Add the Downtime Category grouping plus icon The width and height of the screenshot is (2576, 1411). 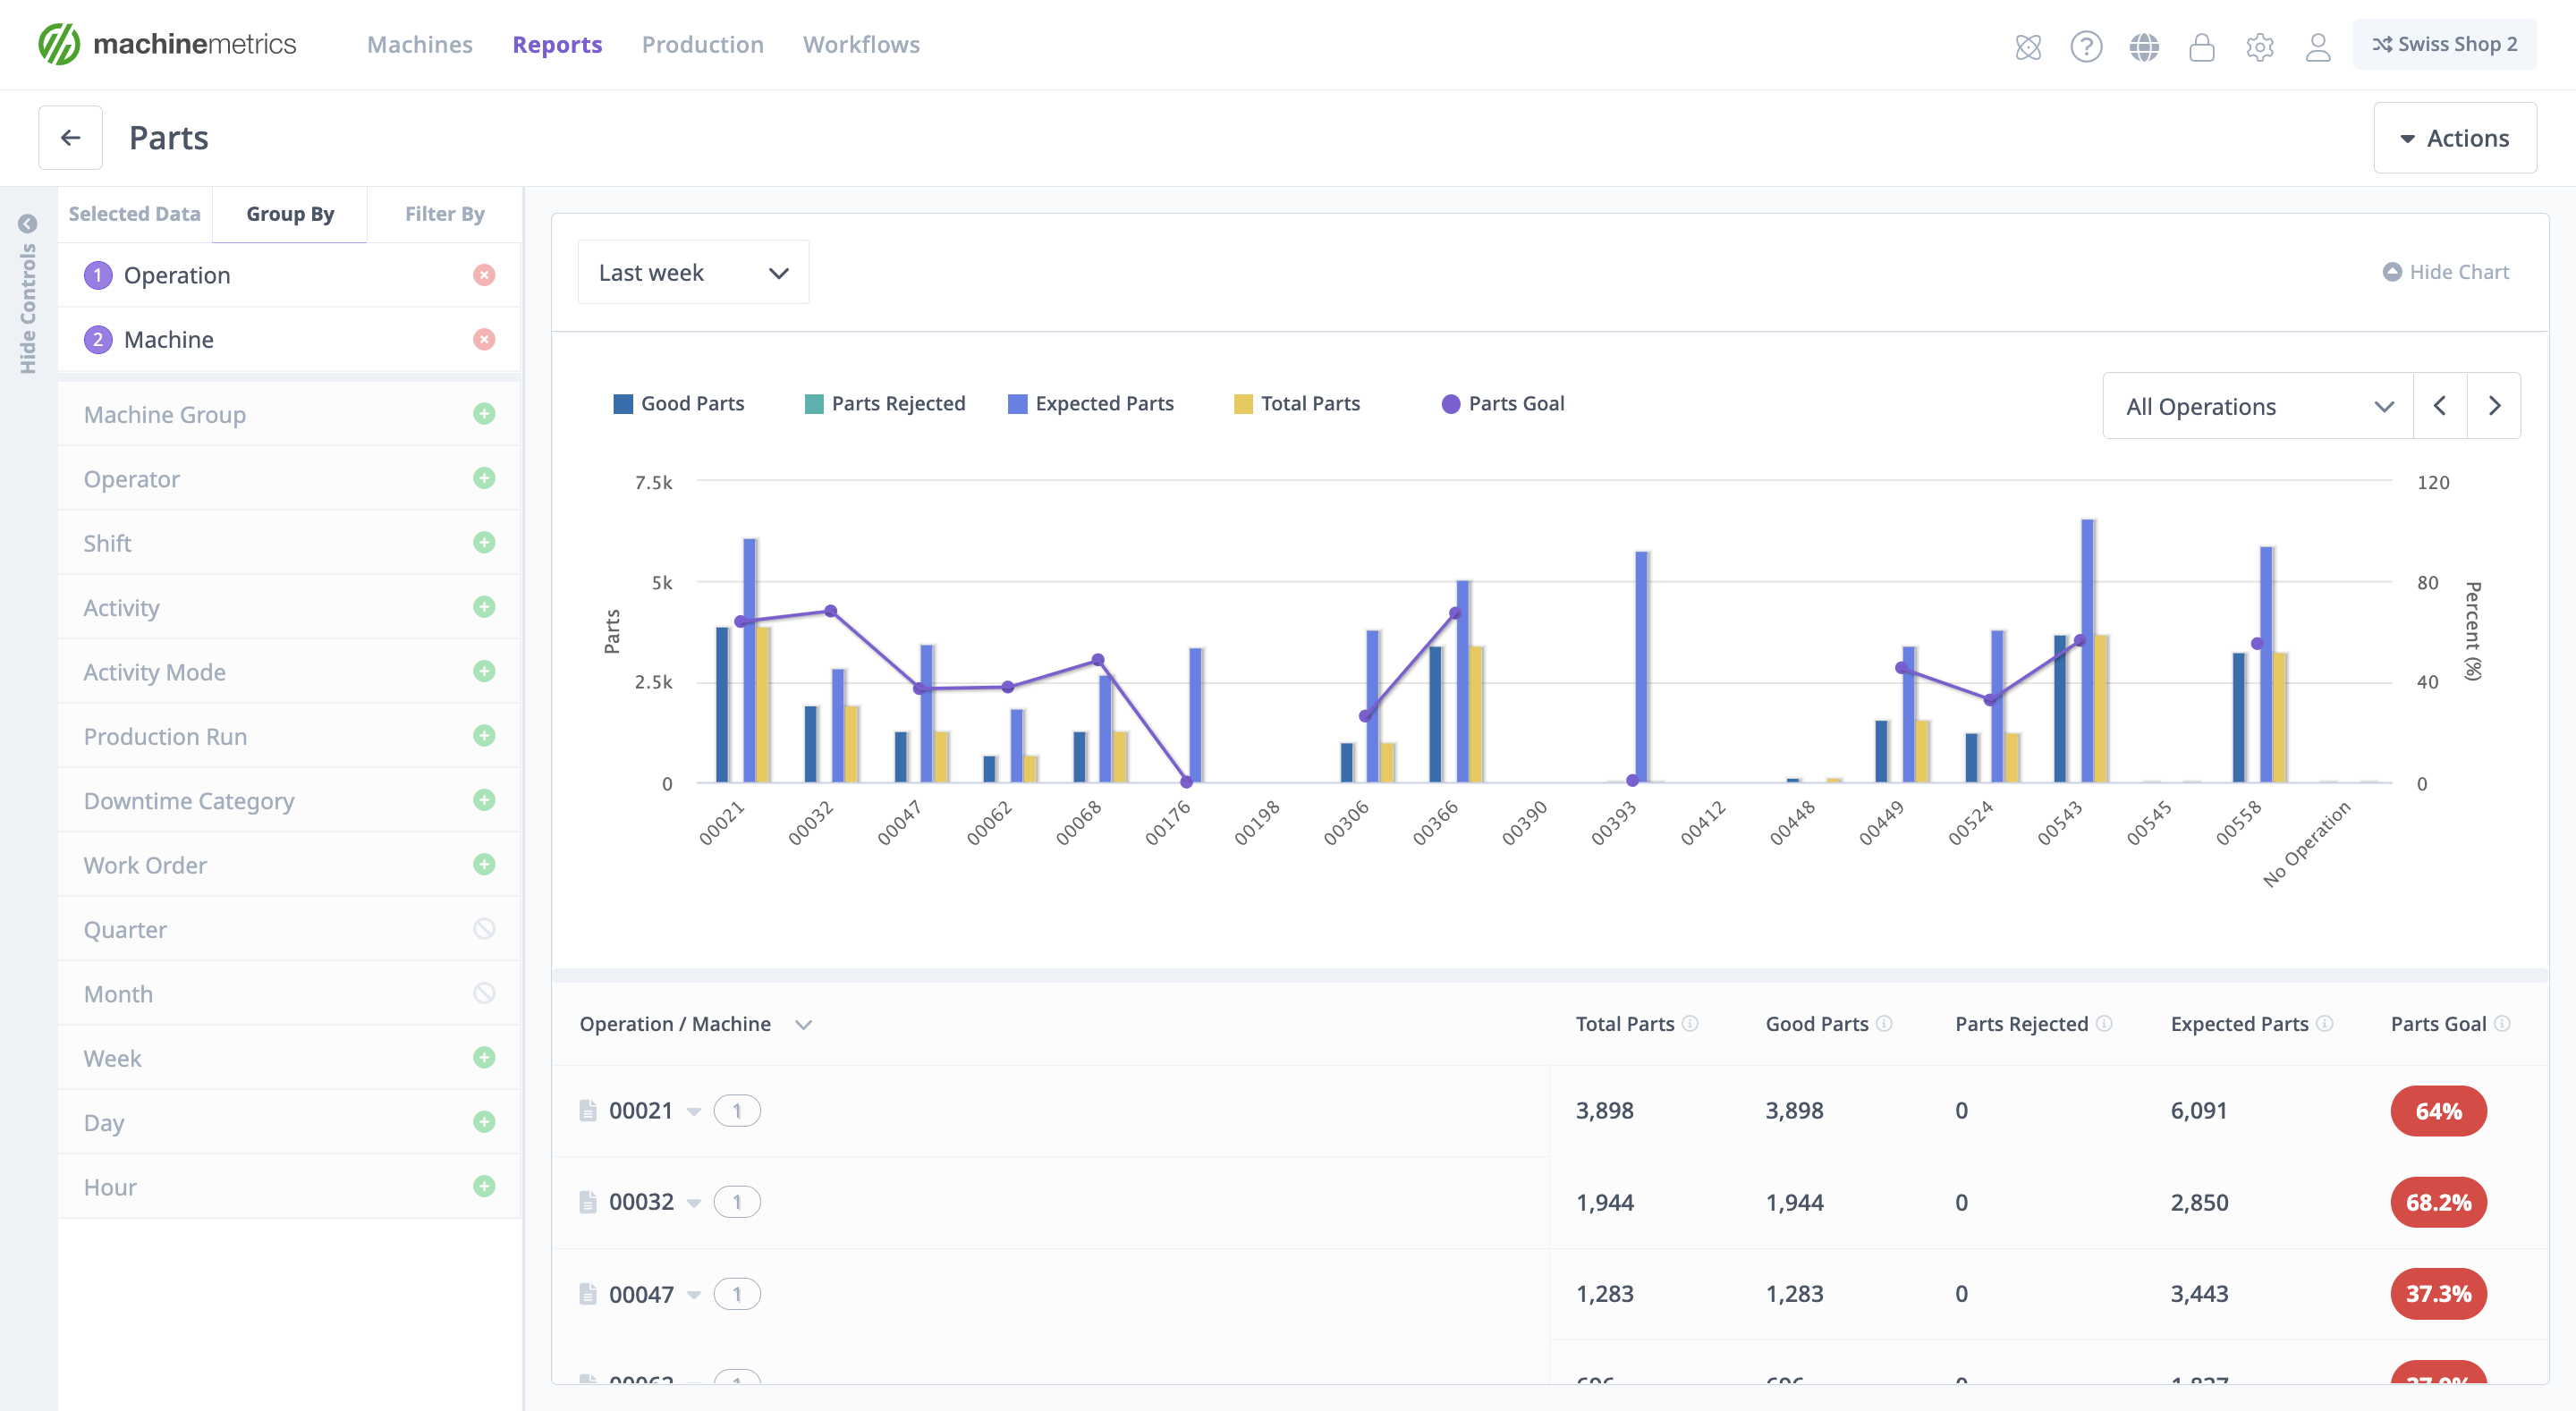tap(484, 800)
